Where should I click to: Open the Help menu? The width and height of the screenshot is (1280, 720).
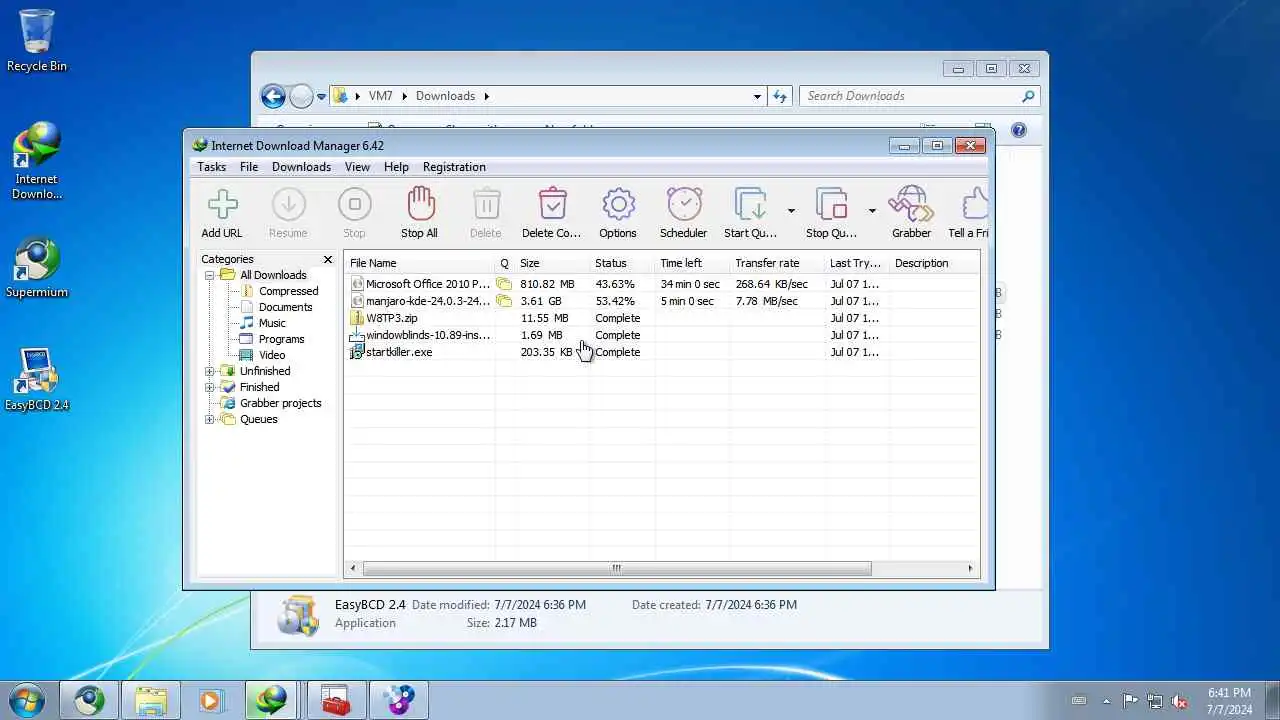point(396,167)
